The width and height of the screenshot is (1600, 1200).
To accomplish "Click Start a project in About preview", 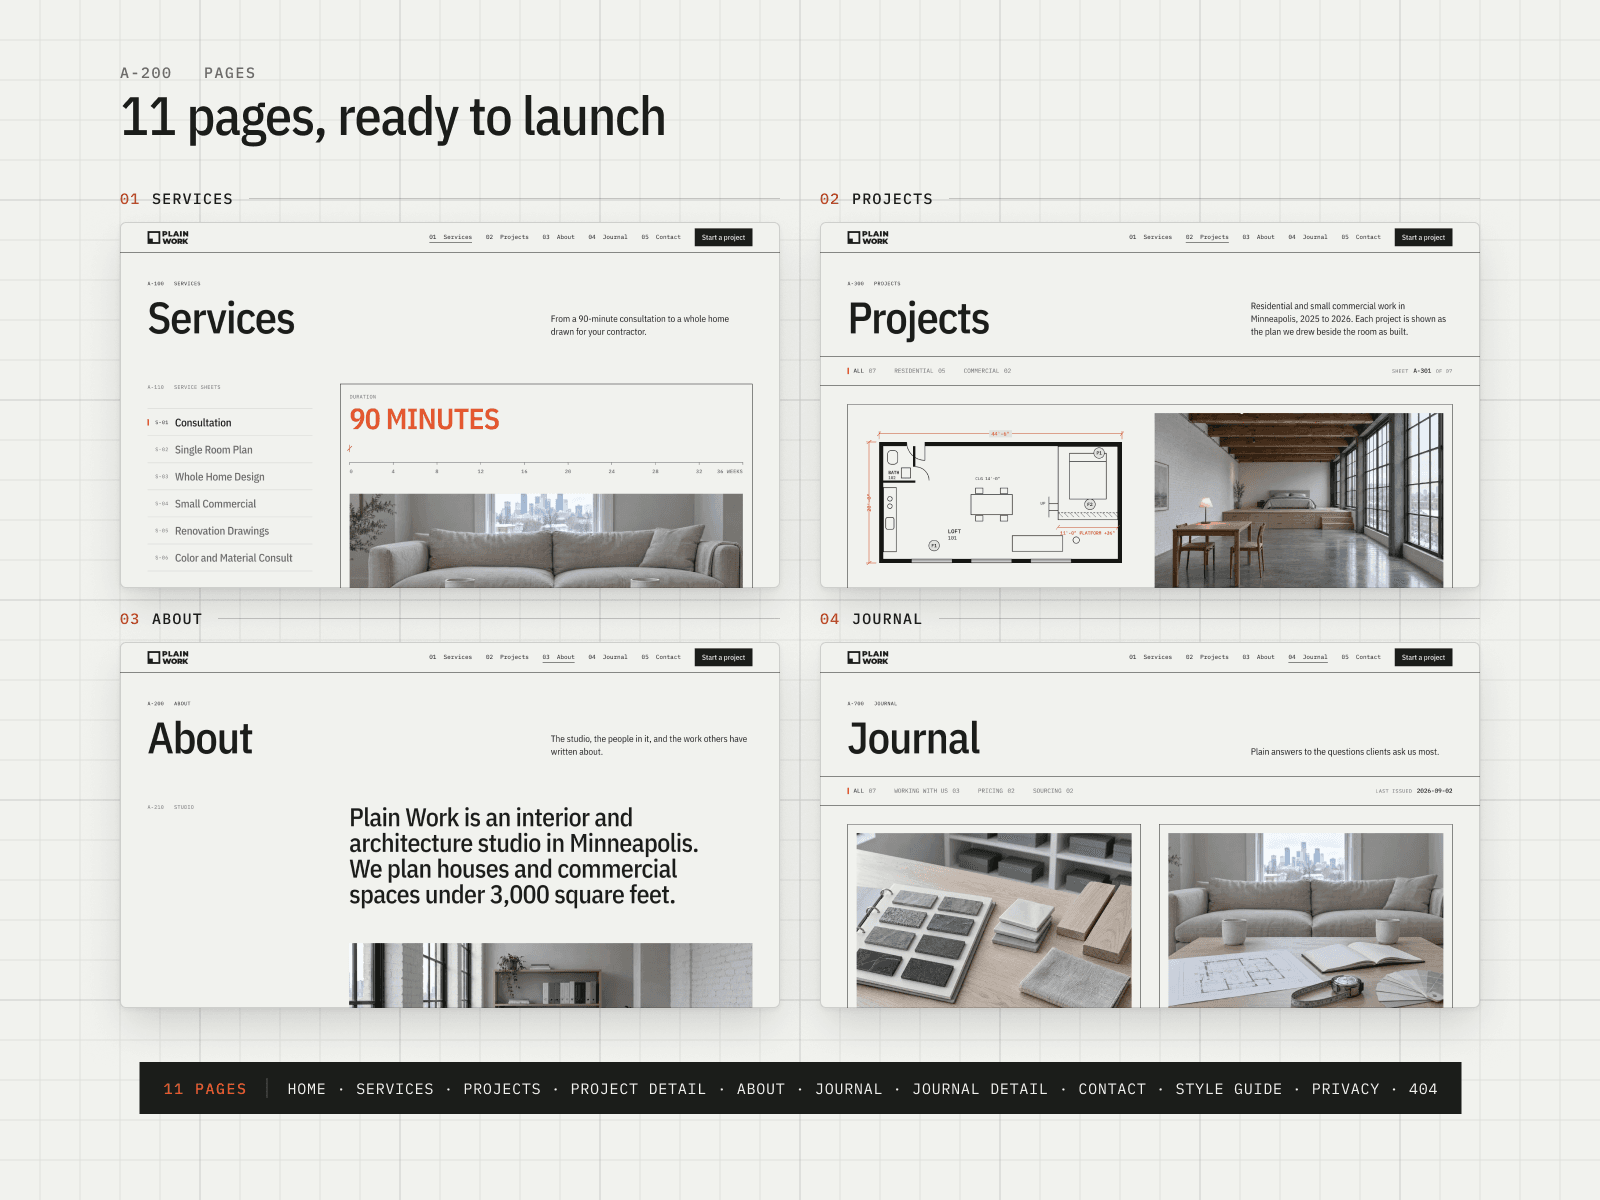I will [x=723, y=657].
